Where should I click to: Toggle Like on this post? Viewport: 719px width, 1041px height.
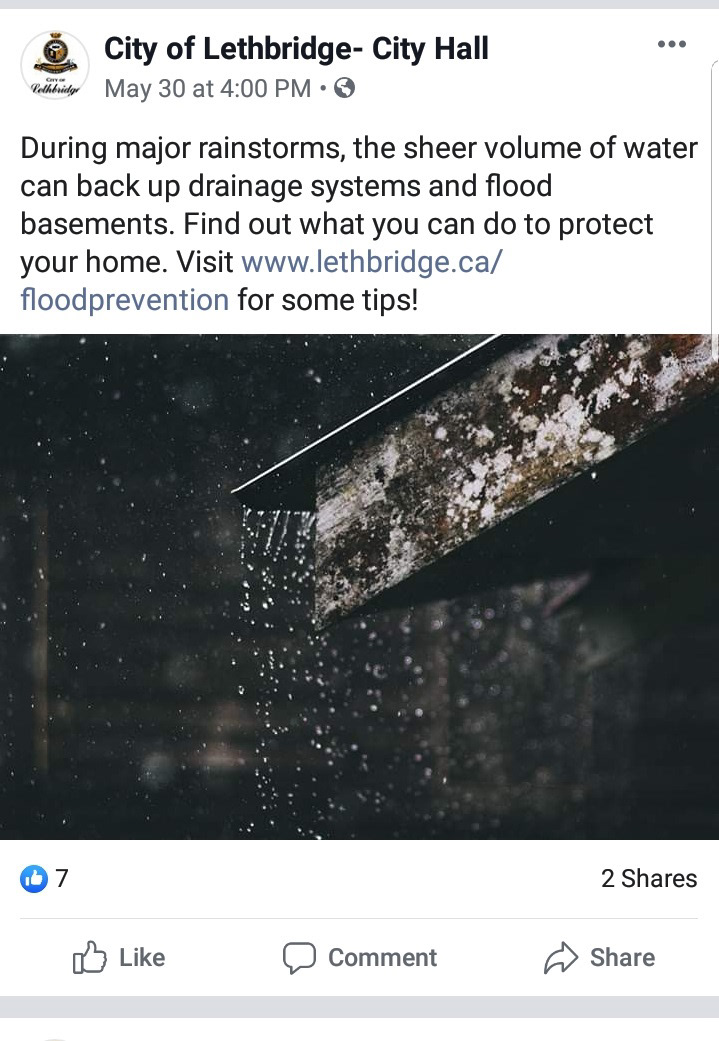click(x=119, y=957)
